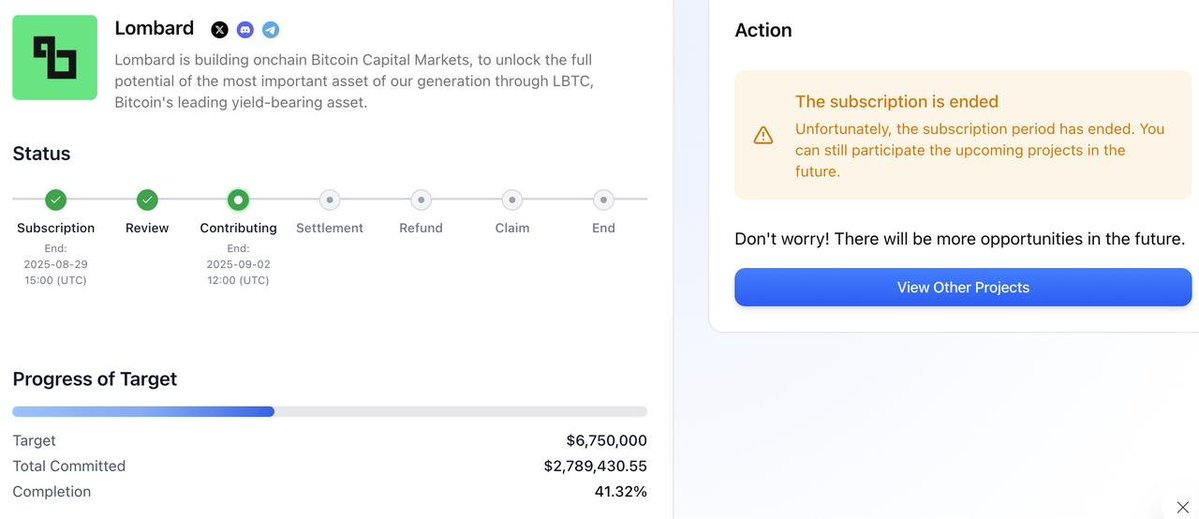Click the Total Committed amount

tap(596, 466)
